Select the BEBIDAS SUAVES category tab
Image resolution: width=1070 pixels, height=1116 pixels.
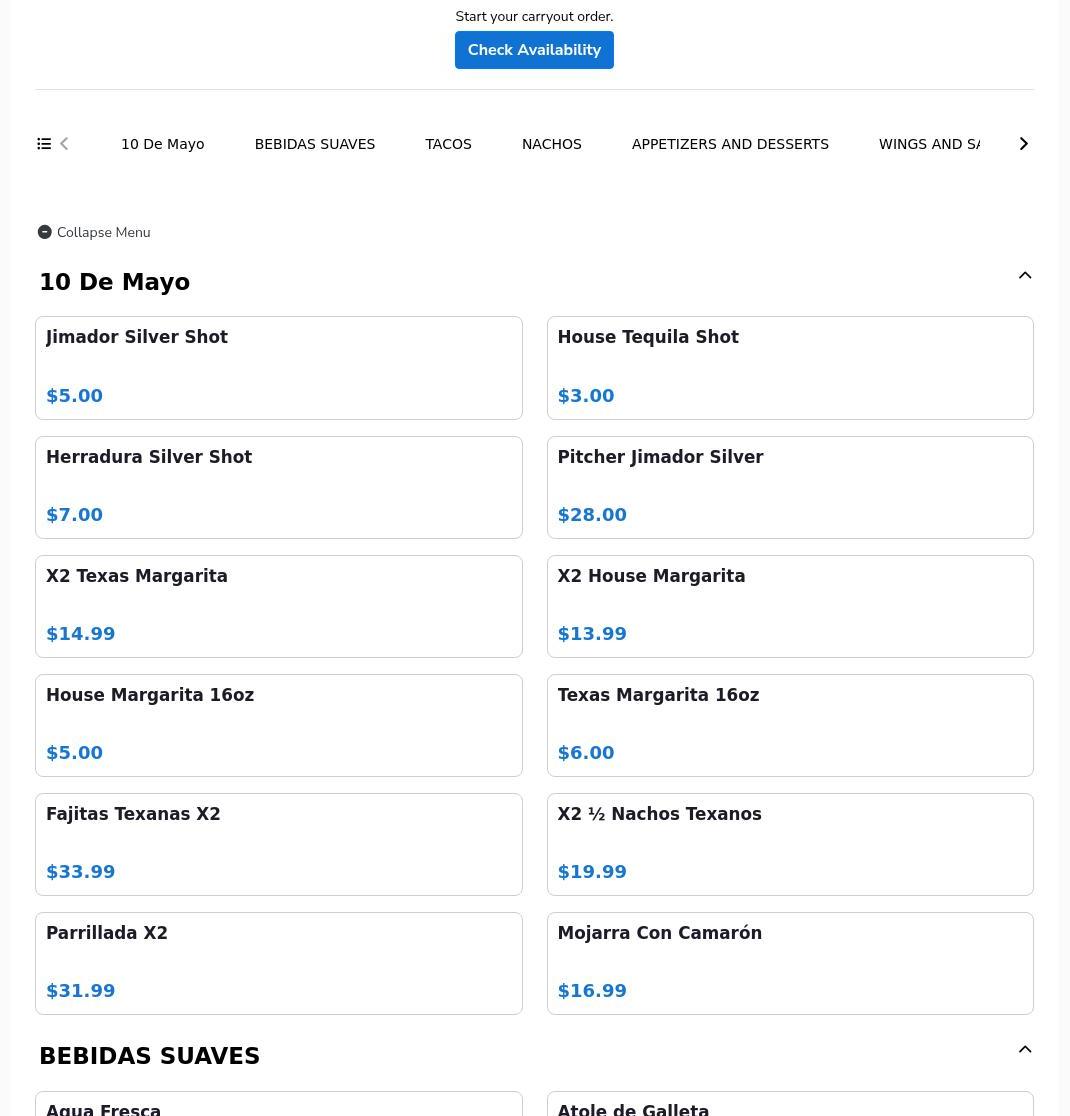[315, 144]
